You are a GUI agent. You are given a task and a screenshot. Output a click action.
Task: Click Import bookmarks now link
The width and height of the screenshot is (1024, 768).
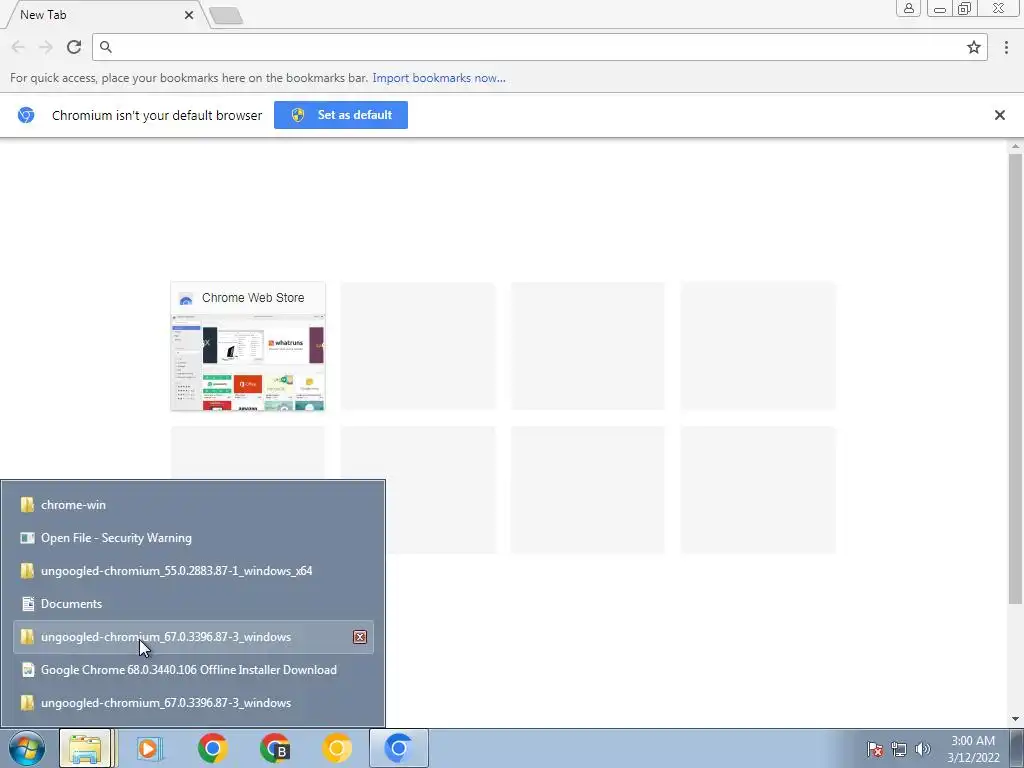(x=439, y=78)
